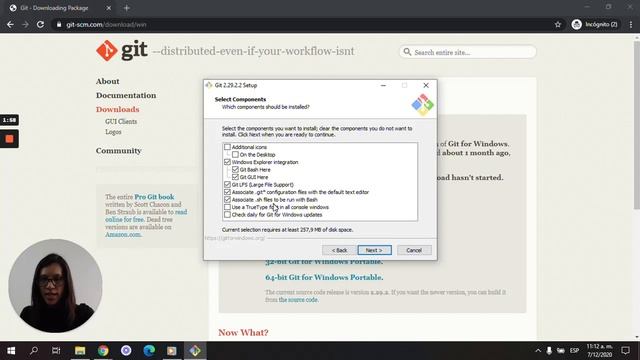Stop the screen recording
Image resolution: width=640 pixels, height=360 pixels.
(x=9, y=139)
